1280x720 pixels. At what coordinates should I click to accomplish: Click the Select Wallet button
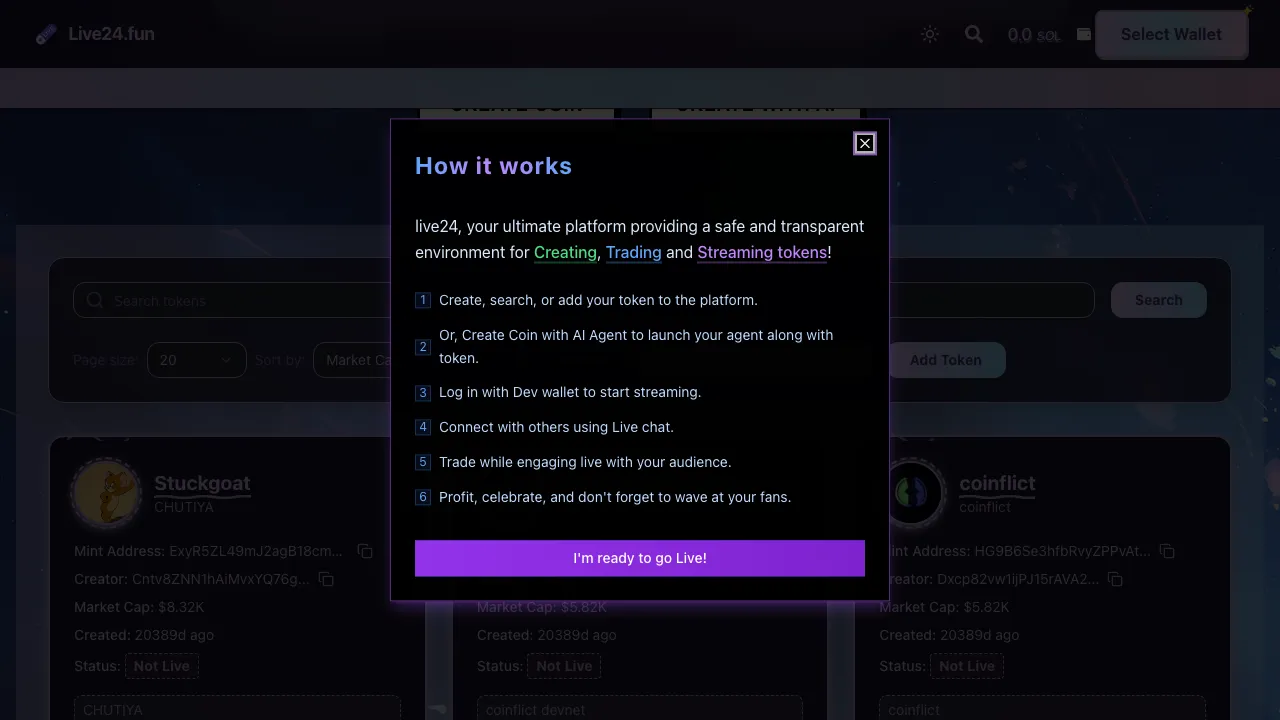click(x=1171, y=34)
